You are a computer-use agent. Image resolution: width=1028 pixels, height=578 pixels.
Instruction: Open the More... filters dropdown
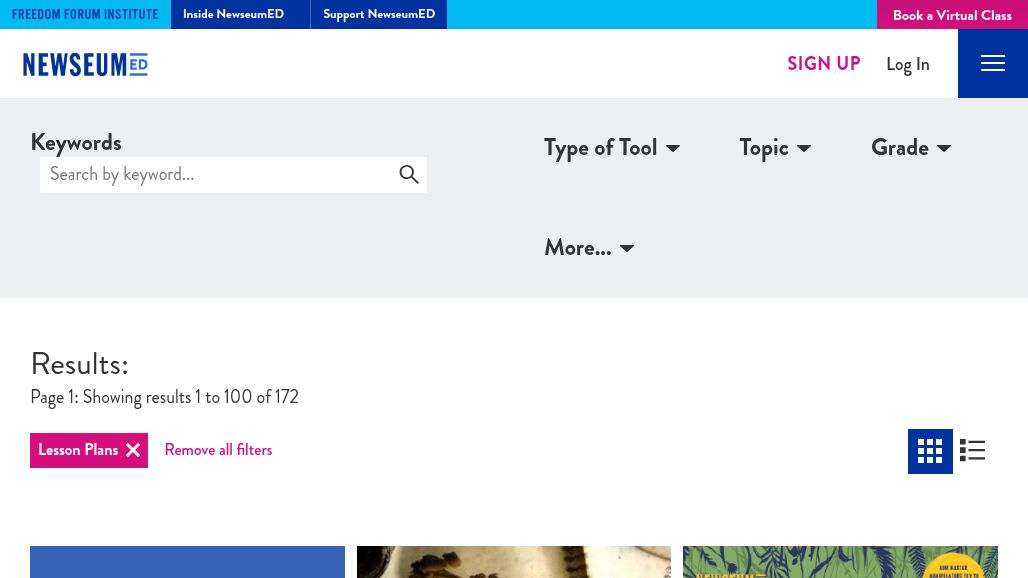coord(588,247)
